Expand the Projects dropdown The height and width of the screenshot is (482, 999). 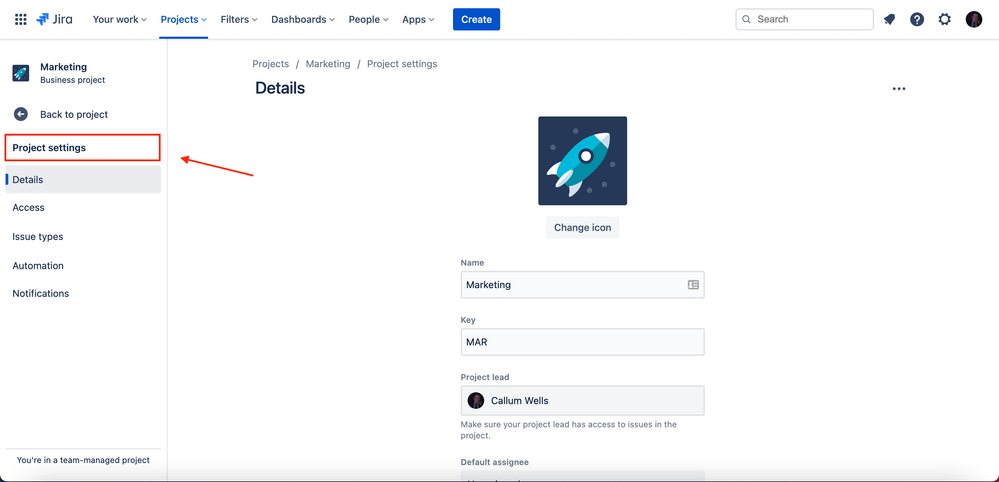[x=183, y=19]
